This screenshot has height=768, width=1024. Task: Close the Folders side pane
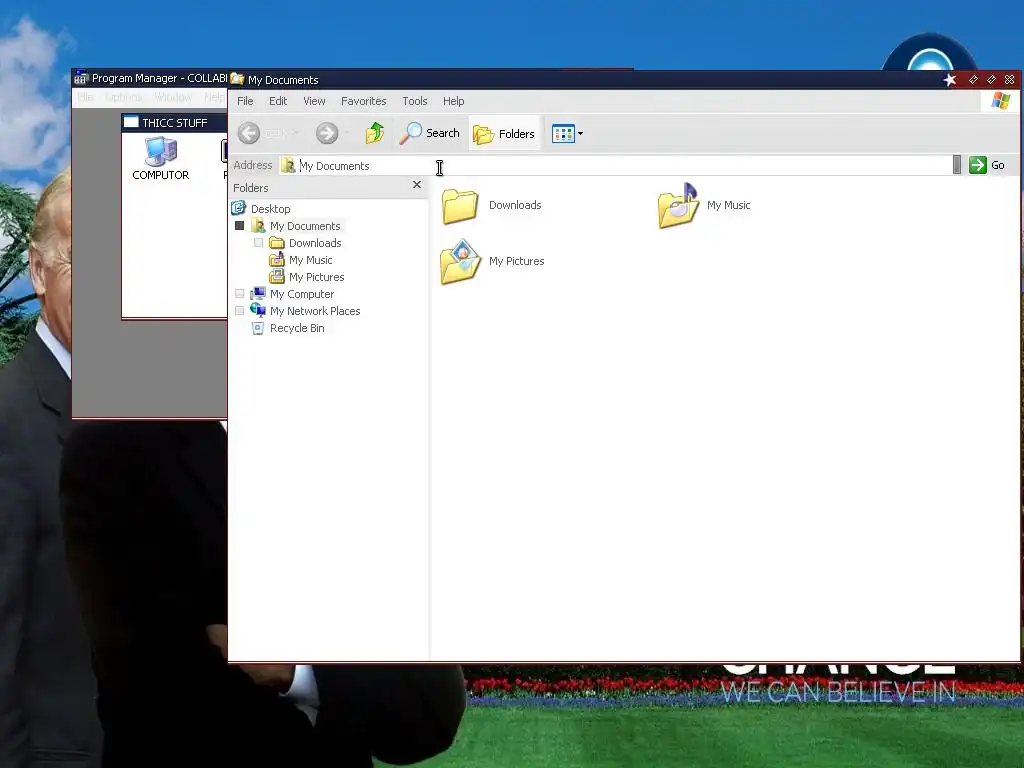[x=417, y=185]
